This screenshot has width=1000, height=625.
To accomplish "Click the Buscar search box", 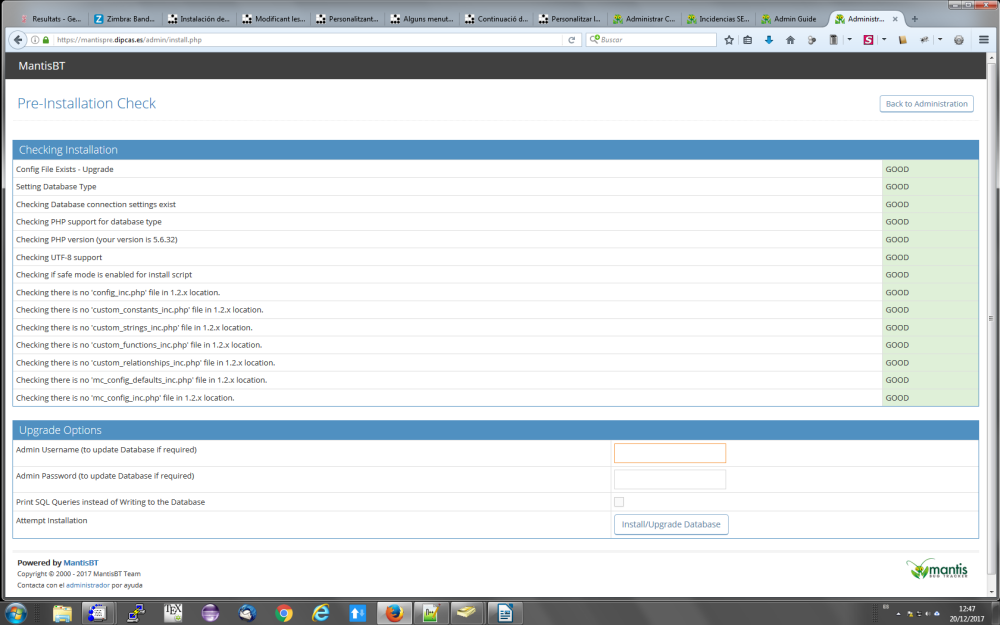I will (651, 40).
